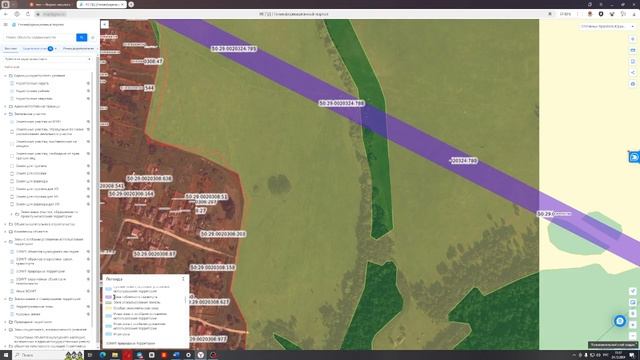The width and height of the screenshot is (640, 360).
Task: Click the top map tool icon on right edge
Action: click(633, 39)
